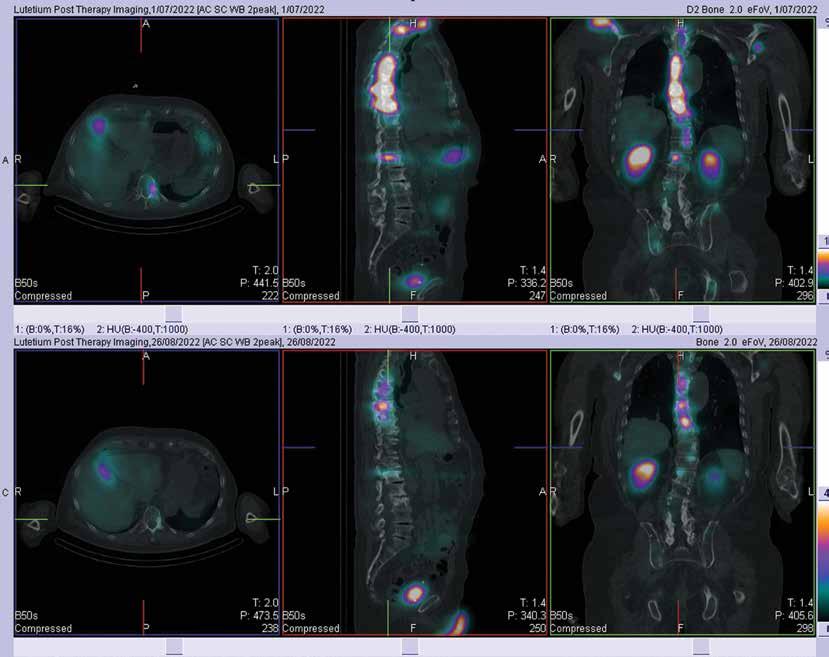Click '1: (B:0%,T:16%)' beneath the 1/07/2022 axial view

click(x=49, y=329)
